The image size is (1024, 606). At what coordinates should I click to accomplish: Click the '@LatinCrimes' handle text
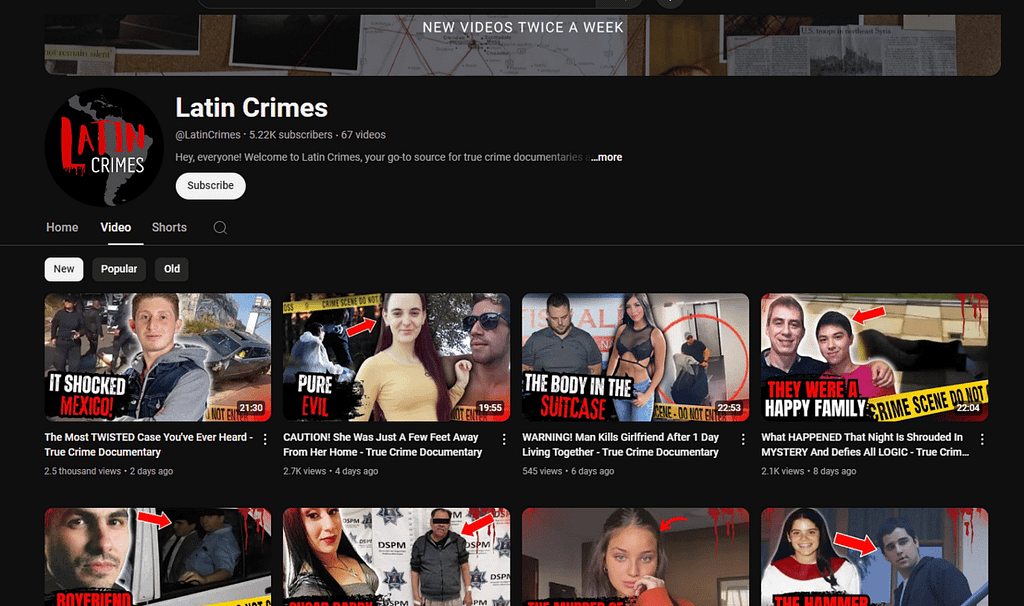click(208, 135)
